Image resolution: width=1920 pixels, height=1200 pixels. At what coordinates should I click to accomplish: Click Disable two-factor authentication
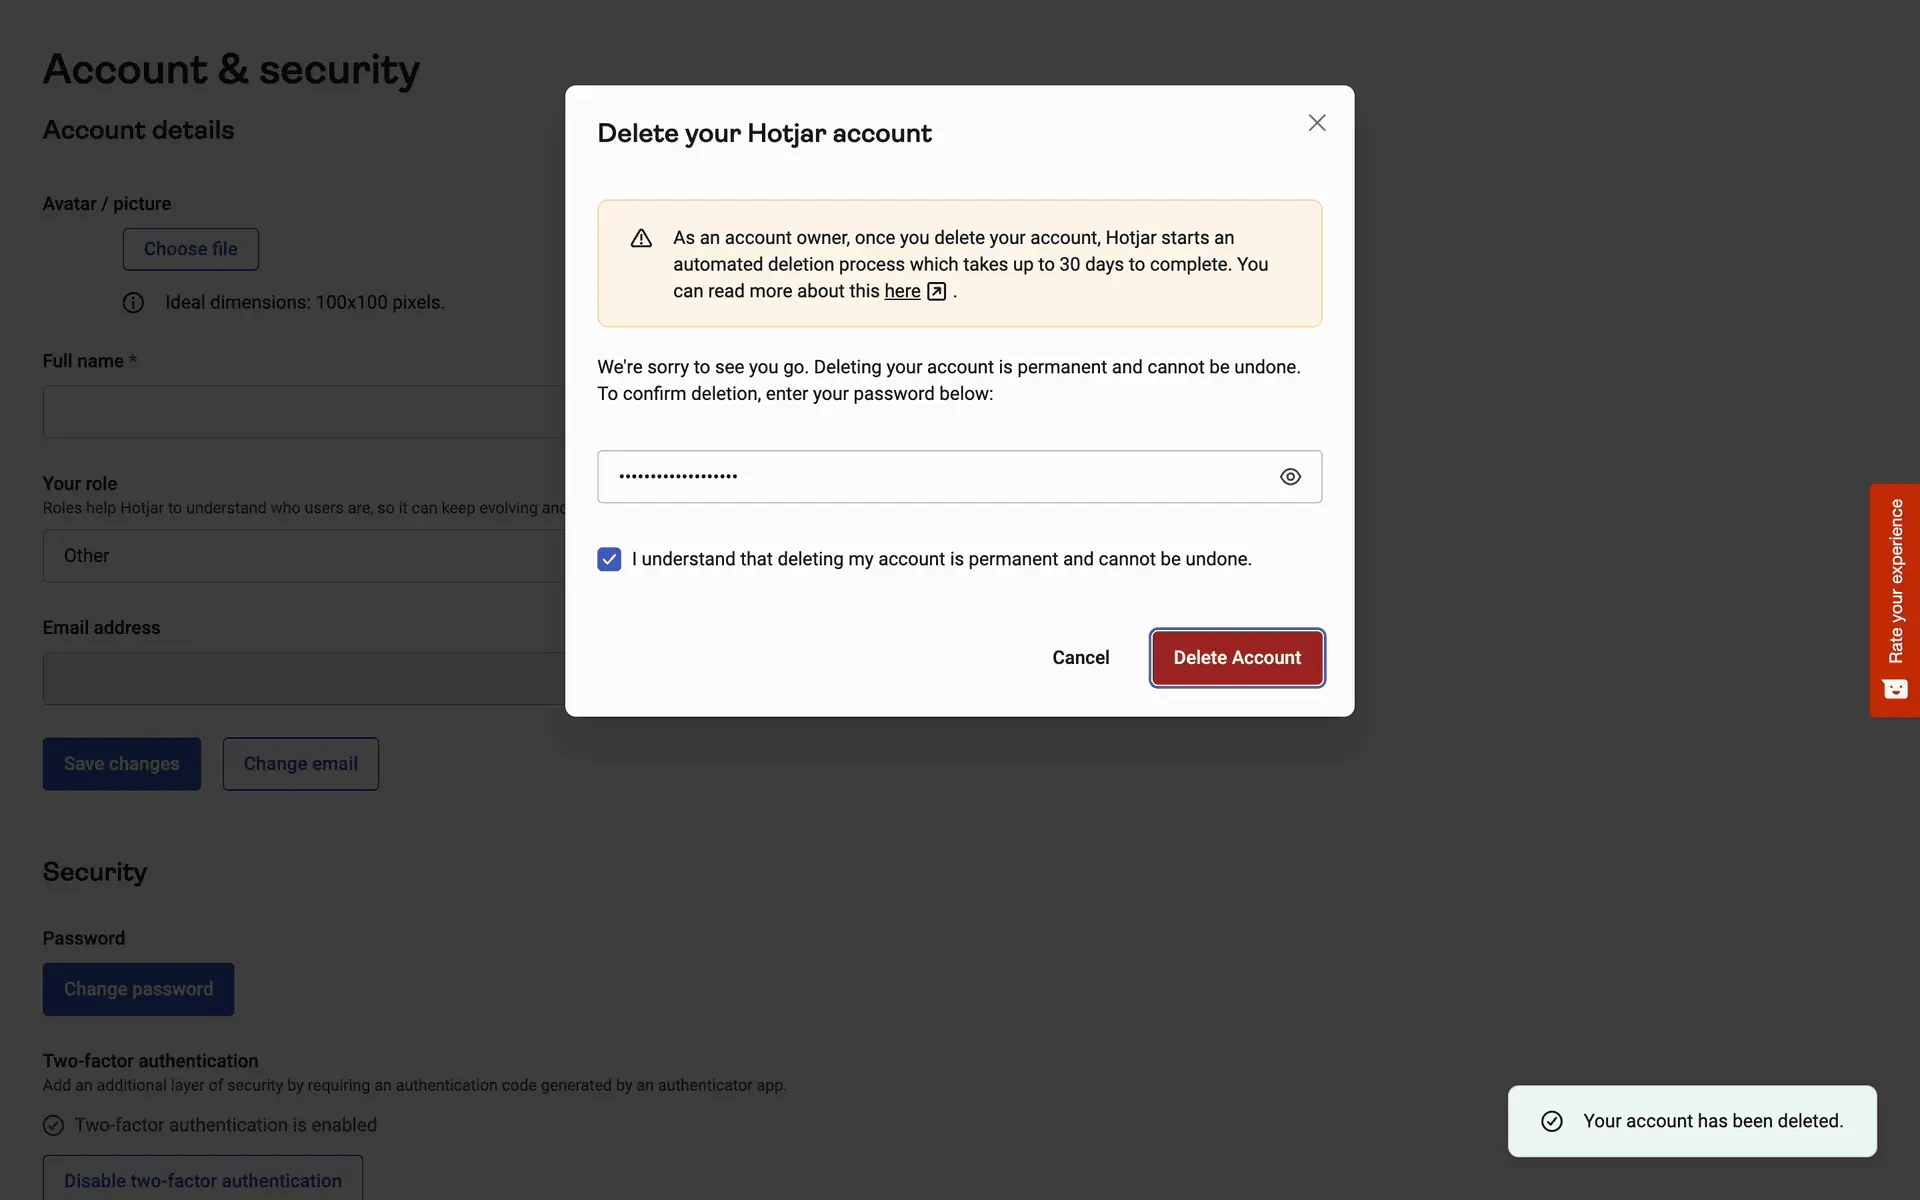pyautogui.click(x=203, y=1180)
